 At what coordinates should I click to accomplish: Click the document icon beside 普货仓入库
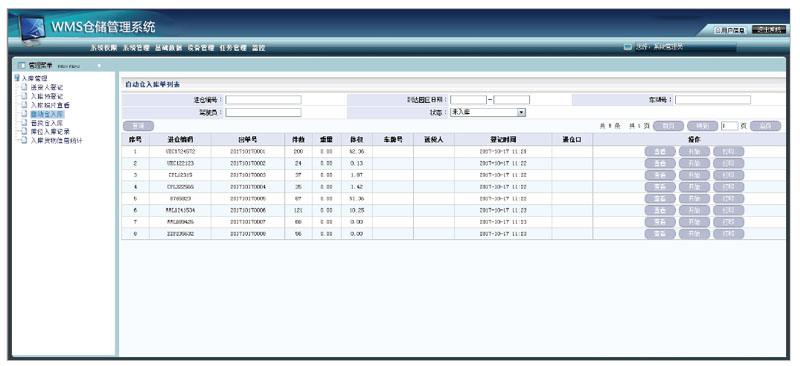click(24, 123)
